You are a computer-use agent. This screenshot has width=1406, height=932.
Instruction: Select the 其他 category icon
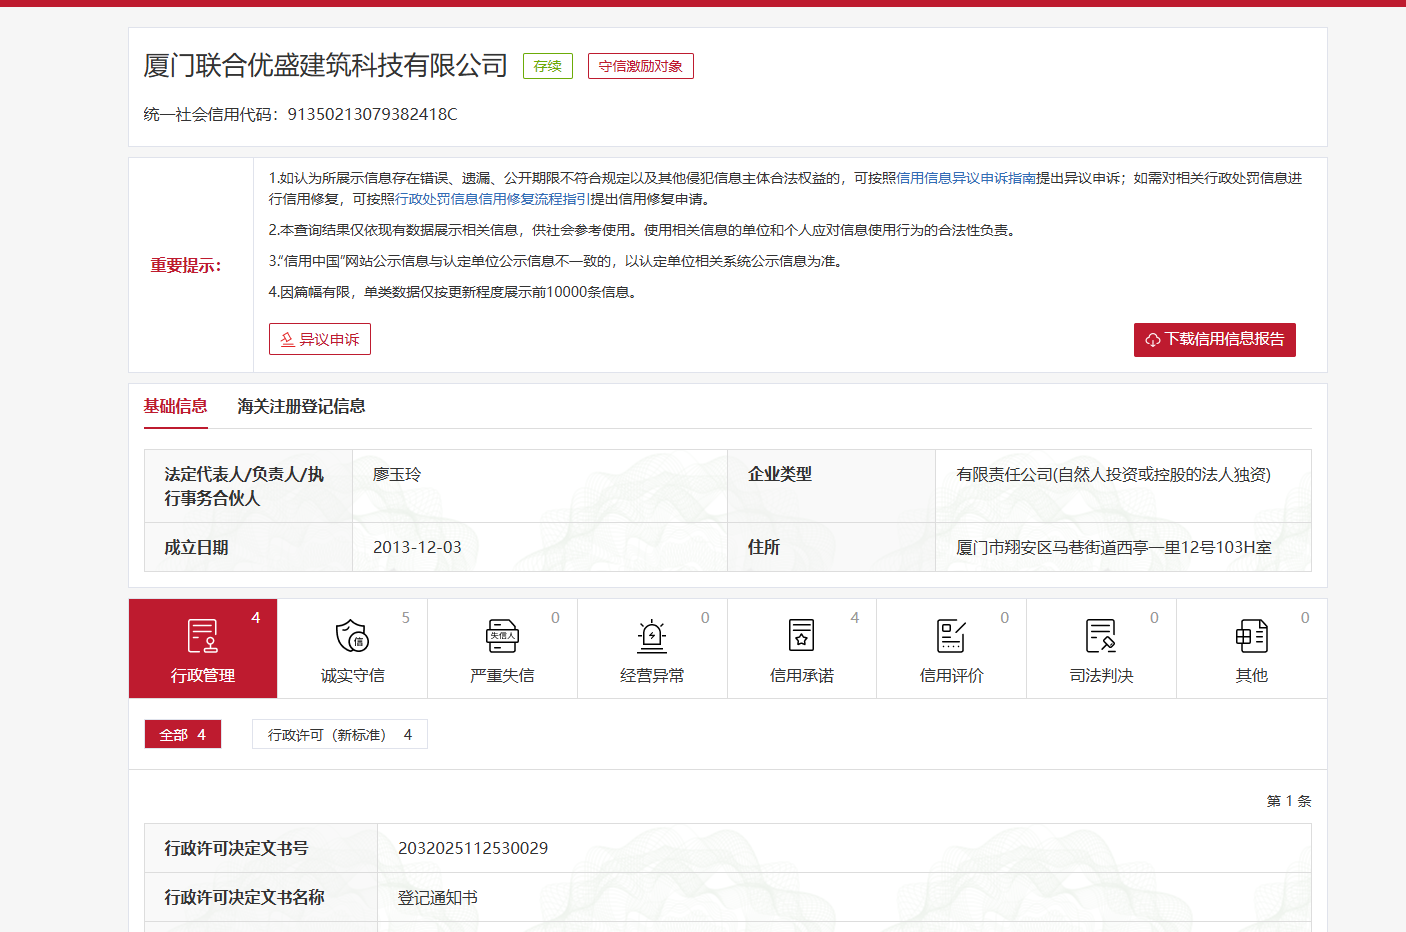pyautogui.click(x=1251, y=636)
